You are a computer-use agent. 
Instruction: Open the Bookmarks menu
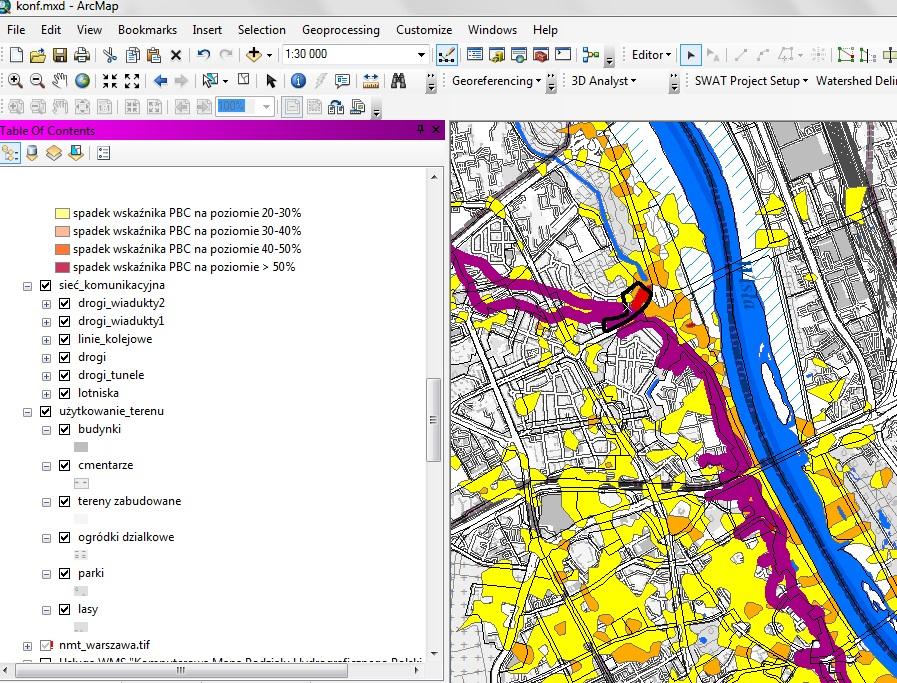tap(147, 30)
